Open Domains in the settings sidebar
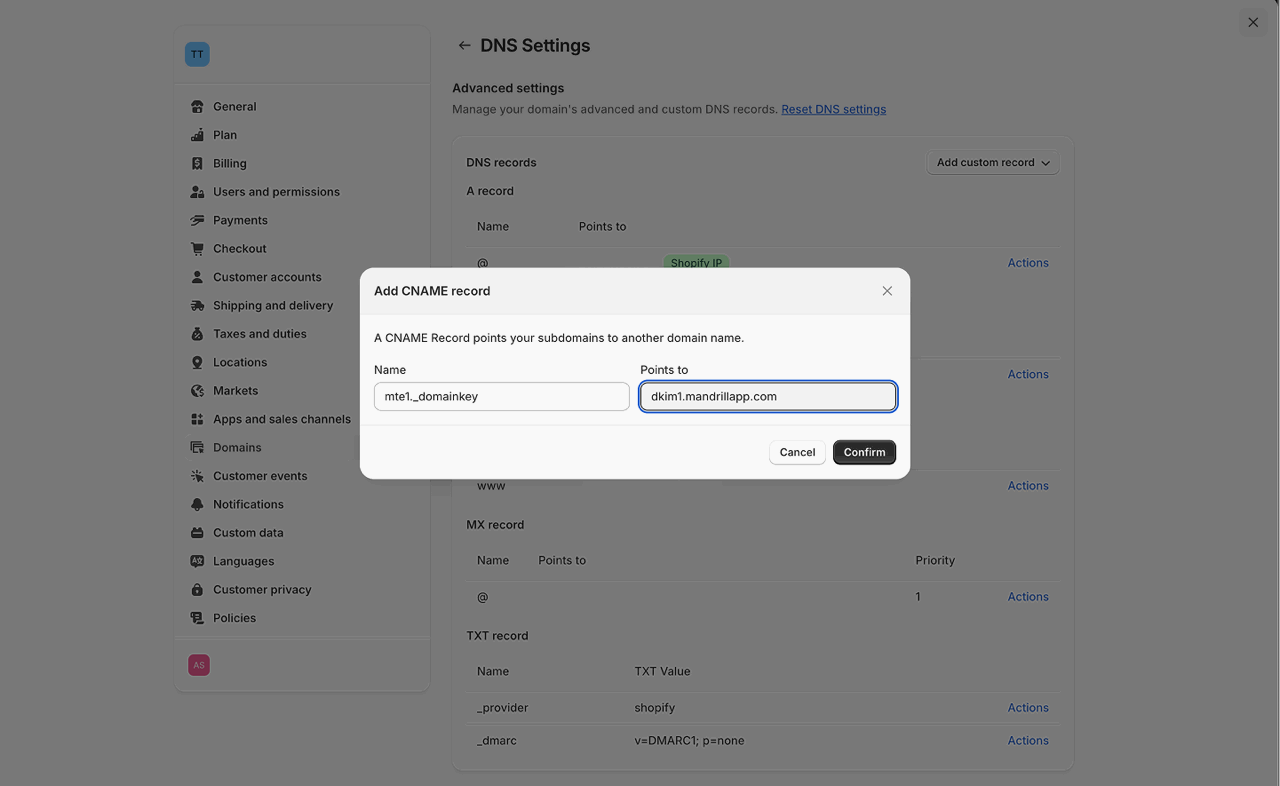The width and height of the screenshot is (1280, 786). 237,448
